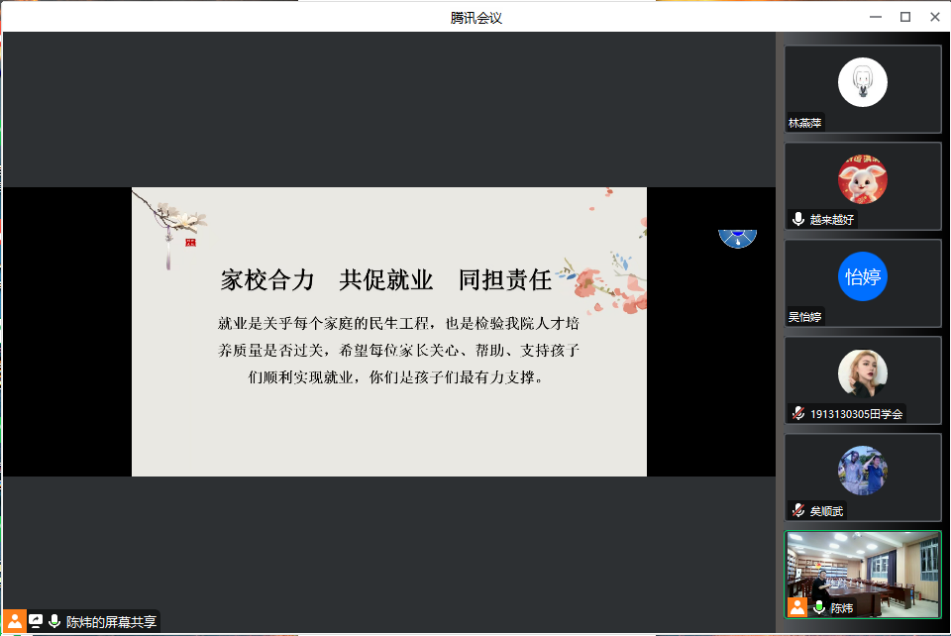Select 吴顺武's round avatar photo
The height and width of the screenshot is (636, 951).
(862, 470)
